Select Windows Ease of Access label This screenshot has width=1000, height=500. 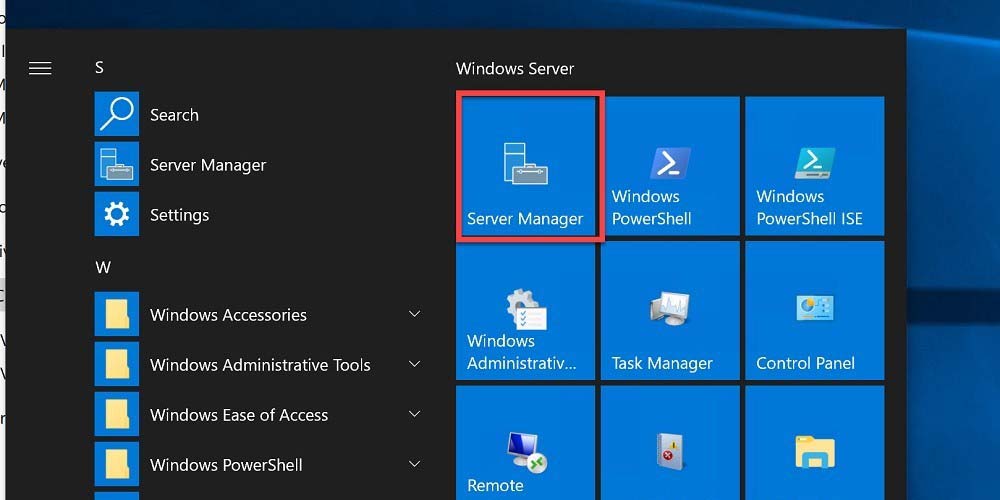click(x=239, y=415)
